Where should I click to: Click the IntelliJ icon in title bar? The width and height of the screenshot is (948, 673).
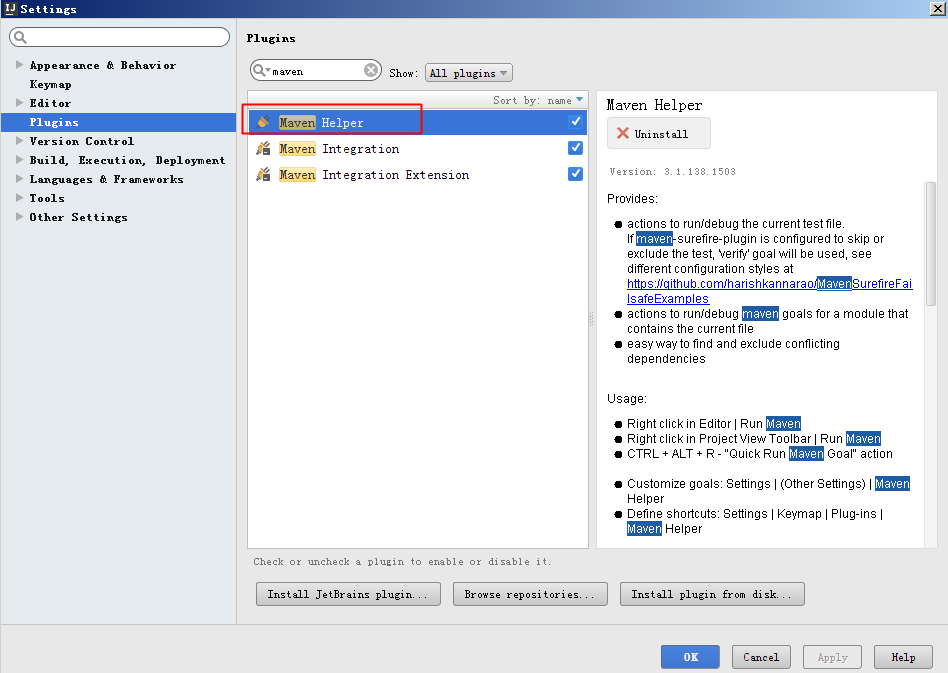pyautogui.click(x=10, y=8)
